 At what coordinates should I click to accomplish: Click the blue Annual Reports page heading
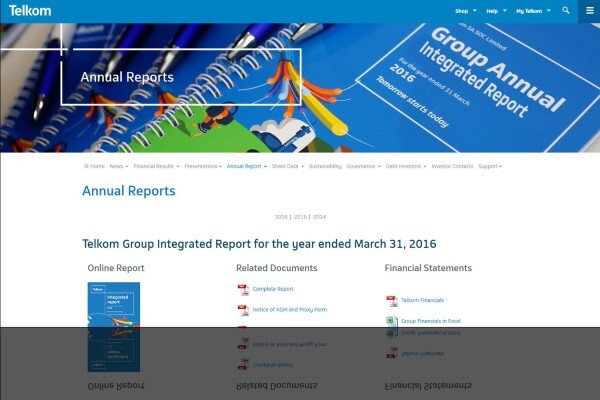click(x=129, y=191)
